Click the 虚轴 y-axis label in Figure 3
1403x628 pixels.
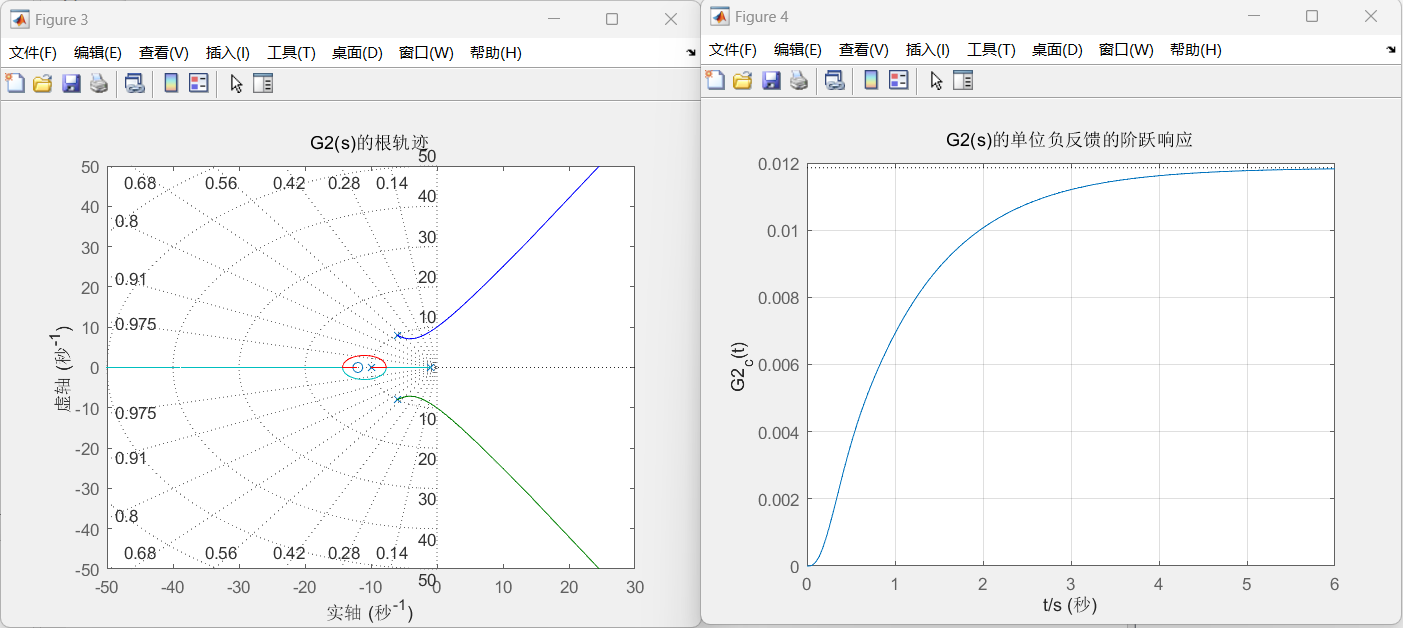tap(65, 367)
